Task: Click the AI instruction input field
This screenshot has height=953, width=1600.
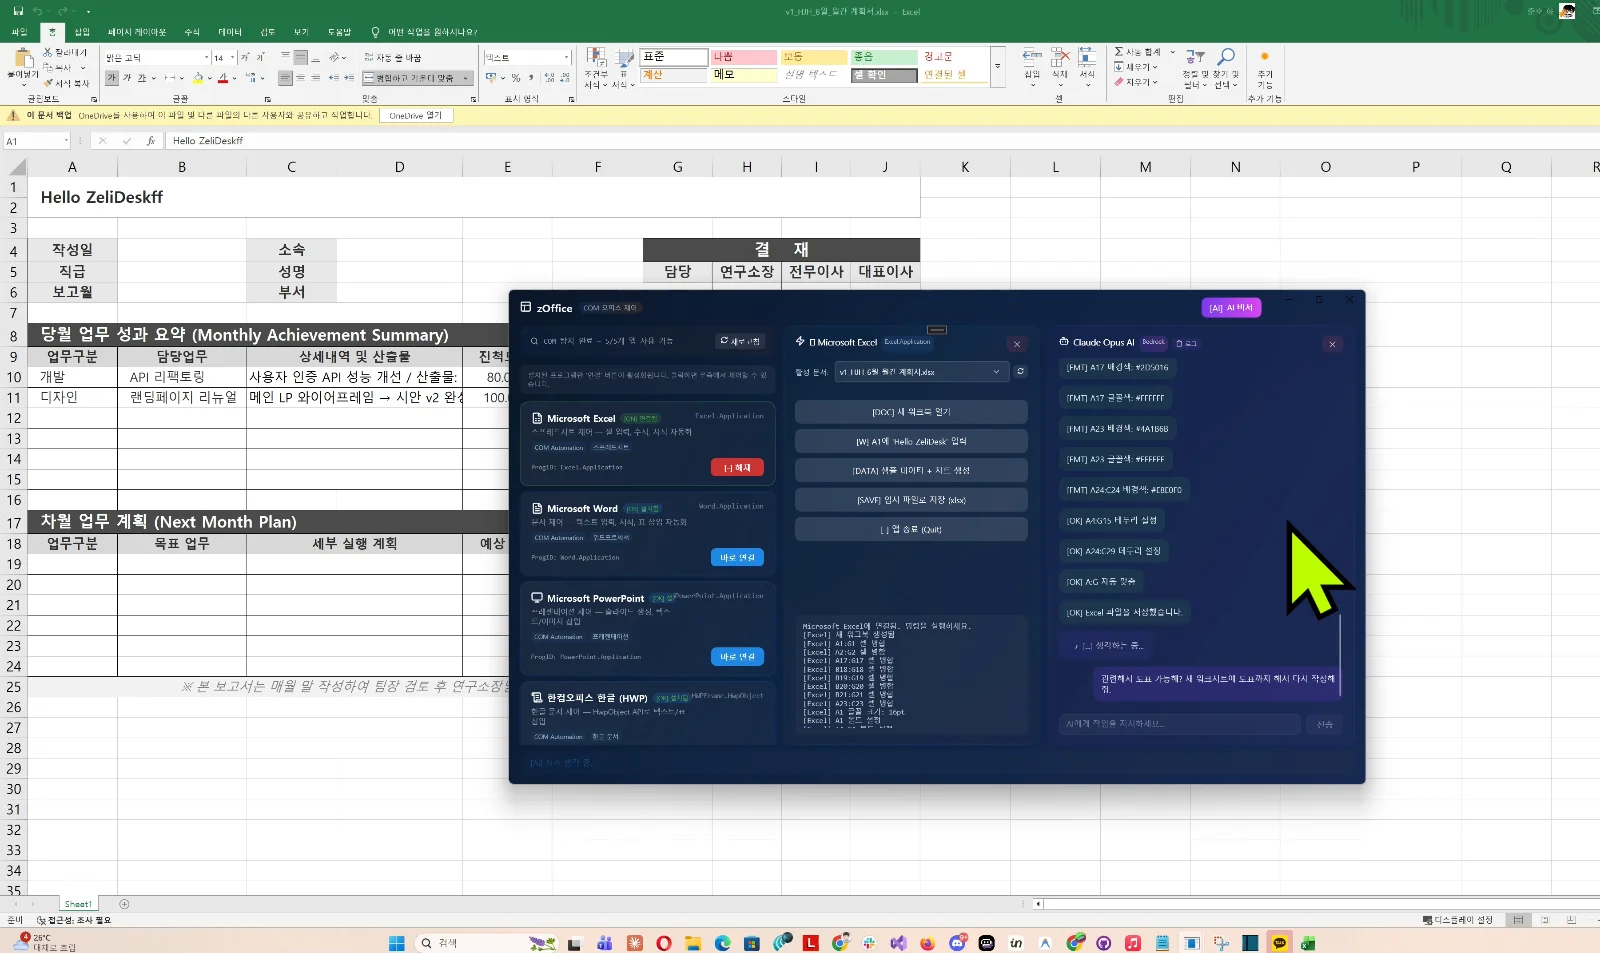Action: point(1179,724)
